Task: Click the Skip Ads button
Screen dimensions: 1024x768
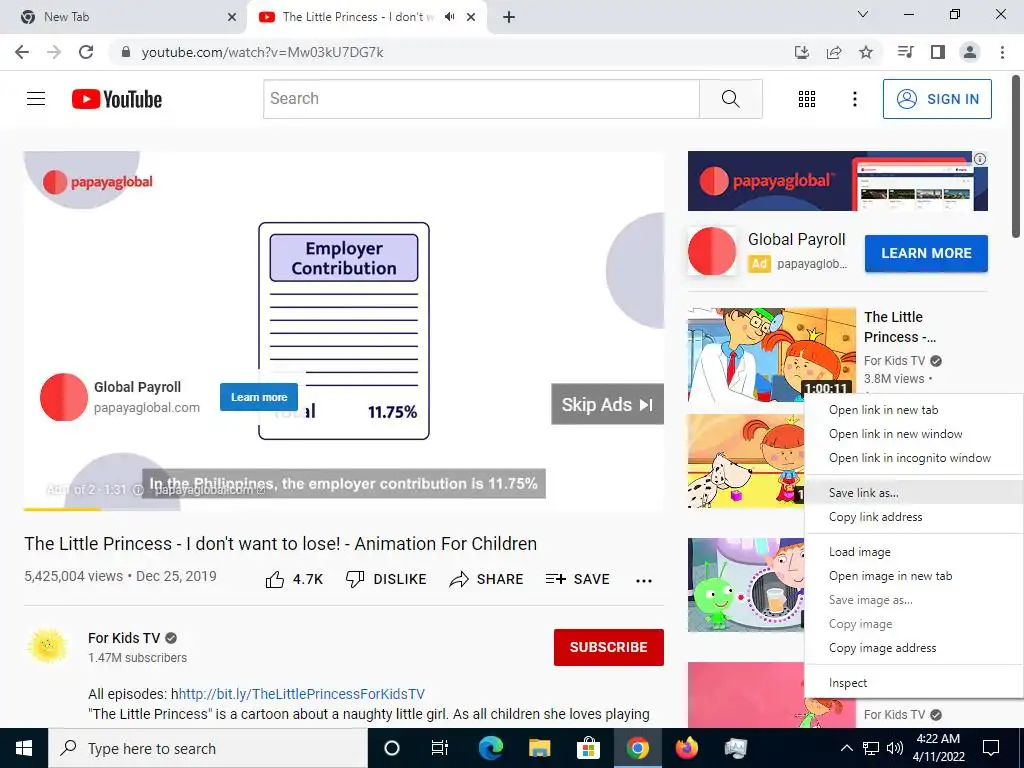Action: point(607,404)
